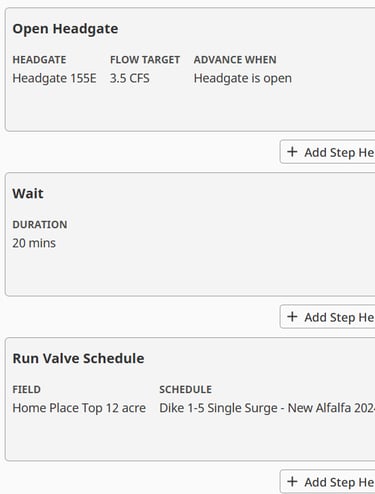Add a step after the Run Valve Schedule card
375x494 pixels.
click(x=327, y=482)
